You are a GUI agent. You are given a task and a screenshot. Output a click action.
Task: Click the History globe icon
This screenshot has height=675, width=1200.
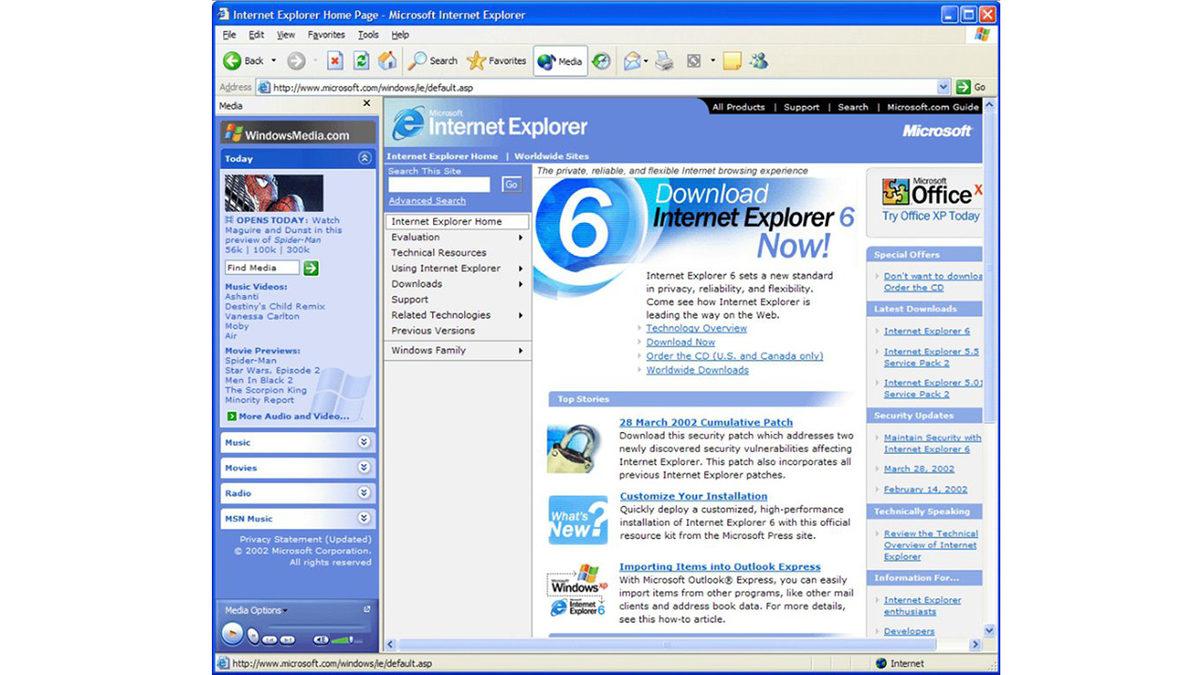[600, 60]
